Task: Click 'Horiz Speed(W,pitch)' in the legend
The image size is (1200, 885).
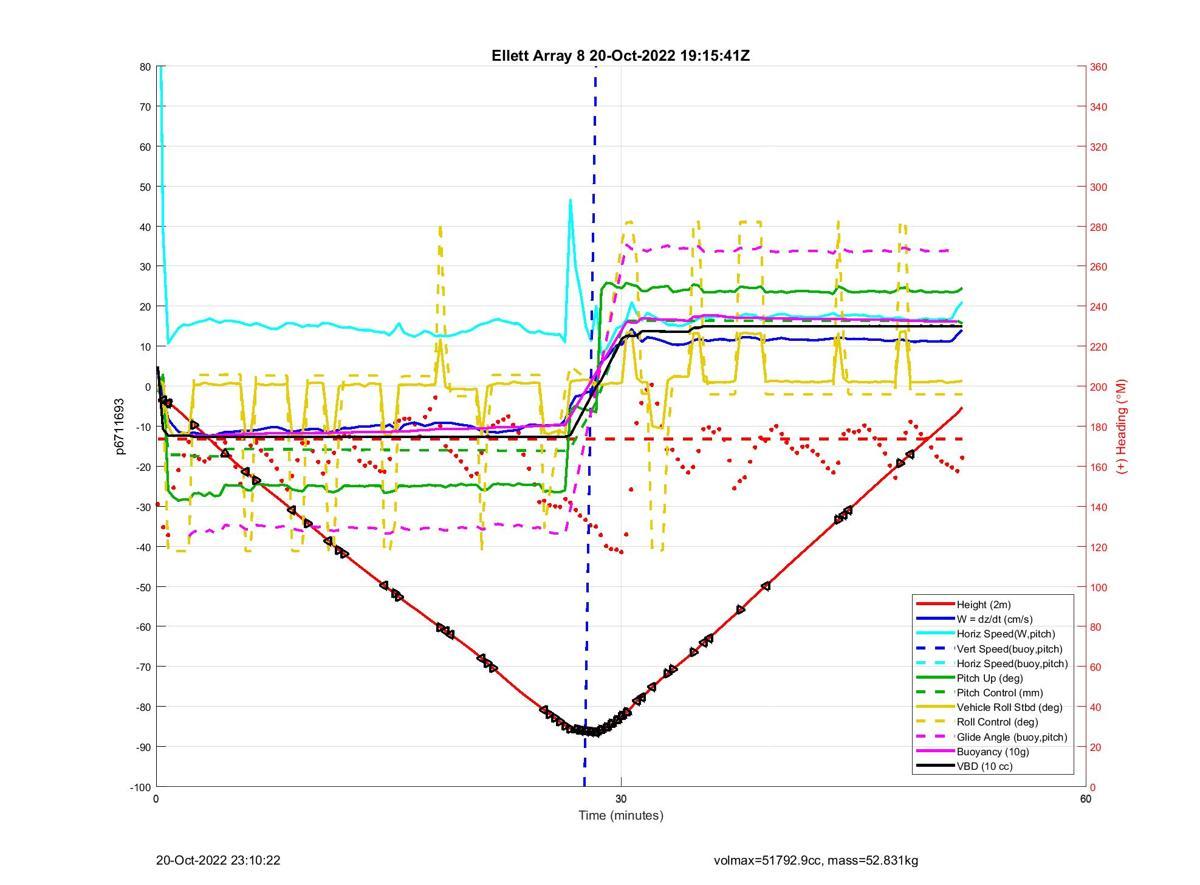Action: tap(1006, 634)
